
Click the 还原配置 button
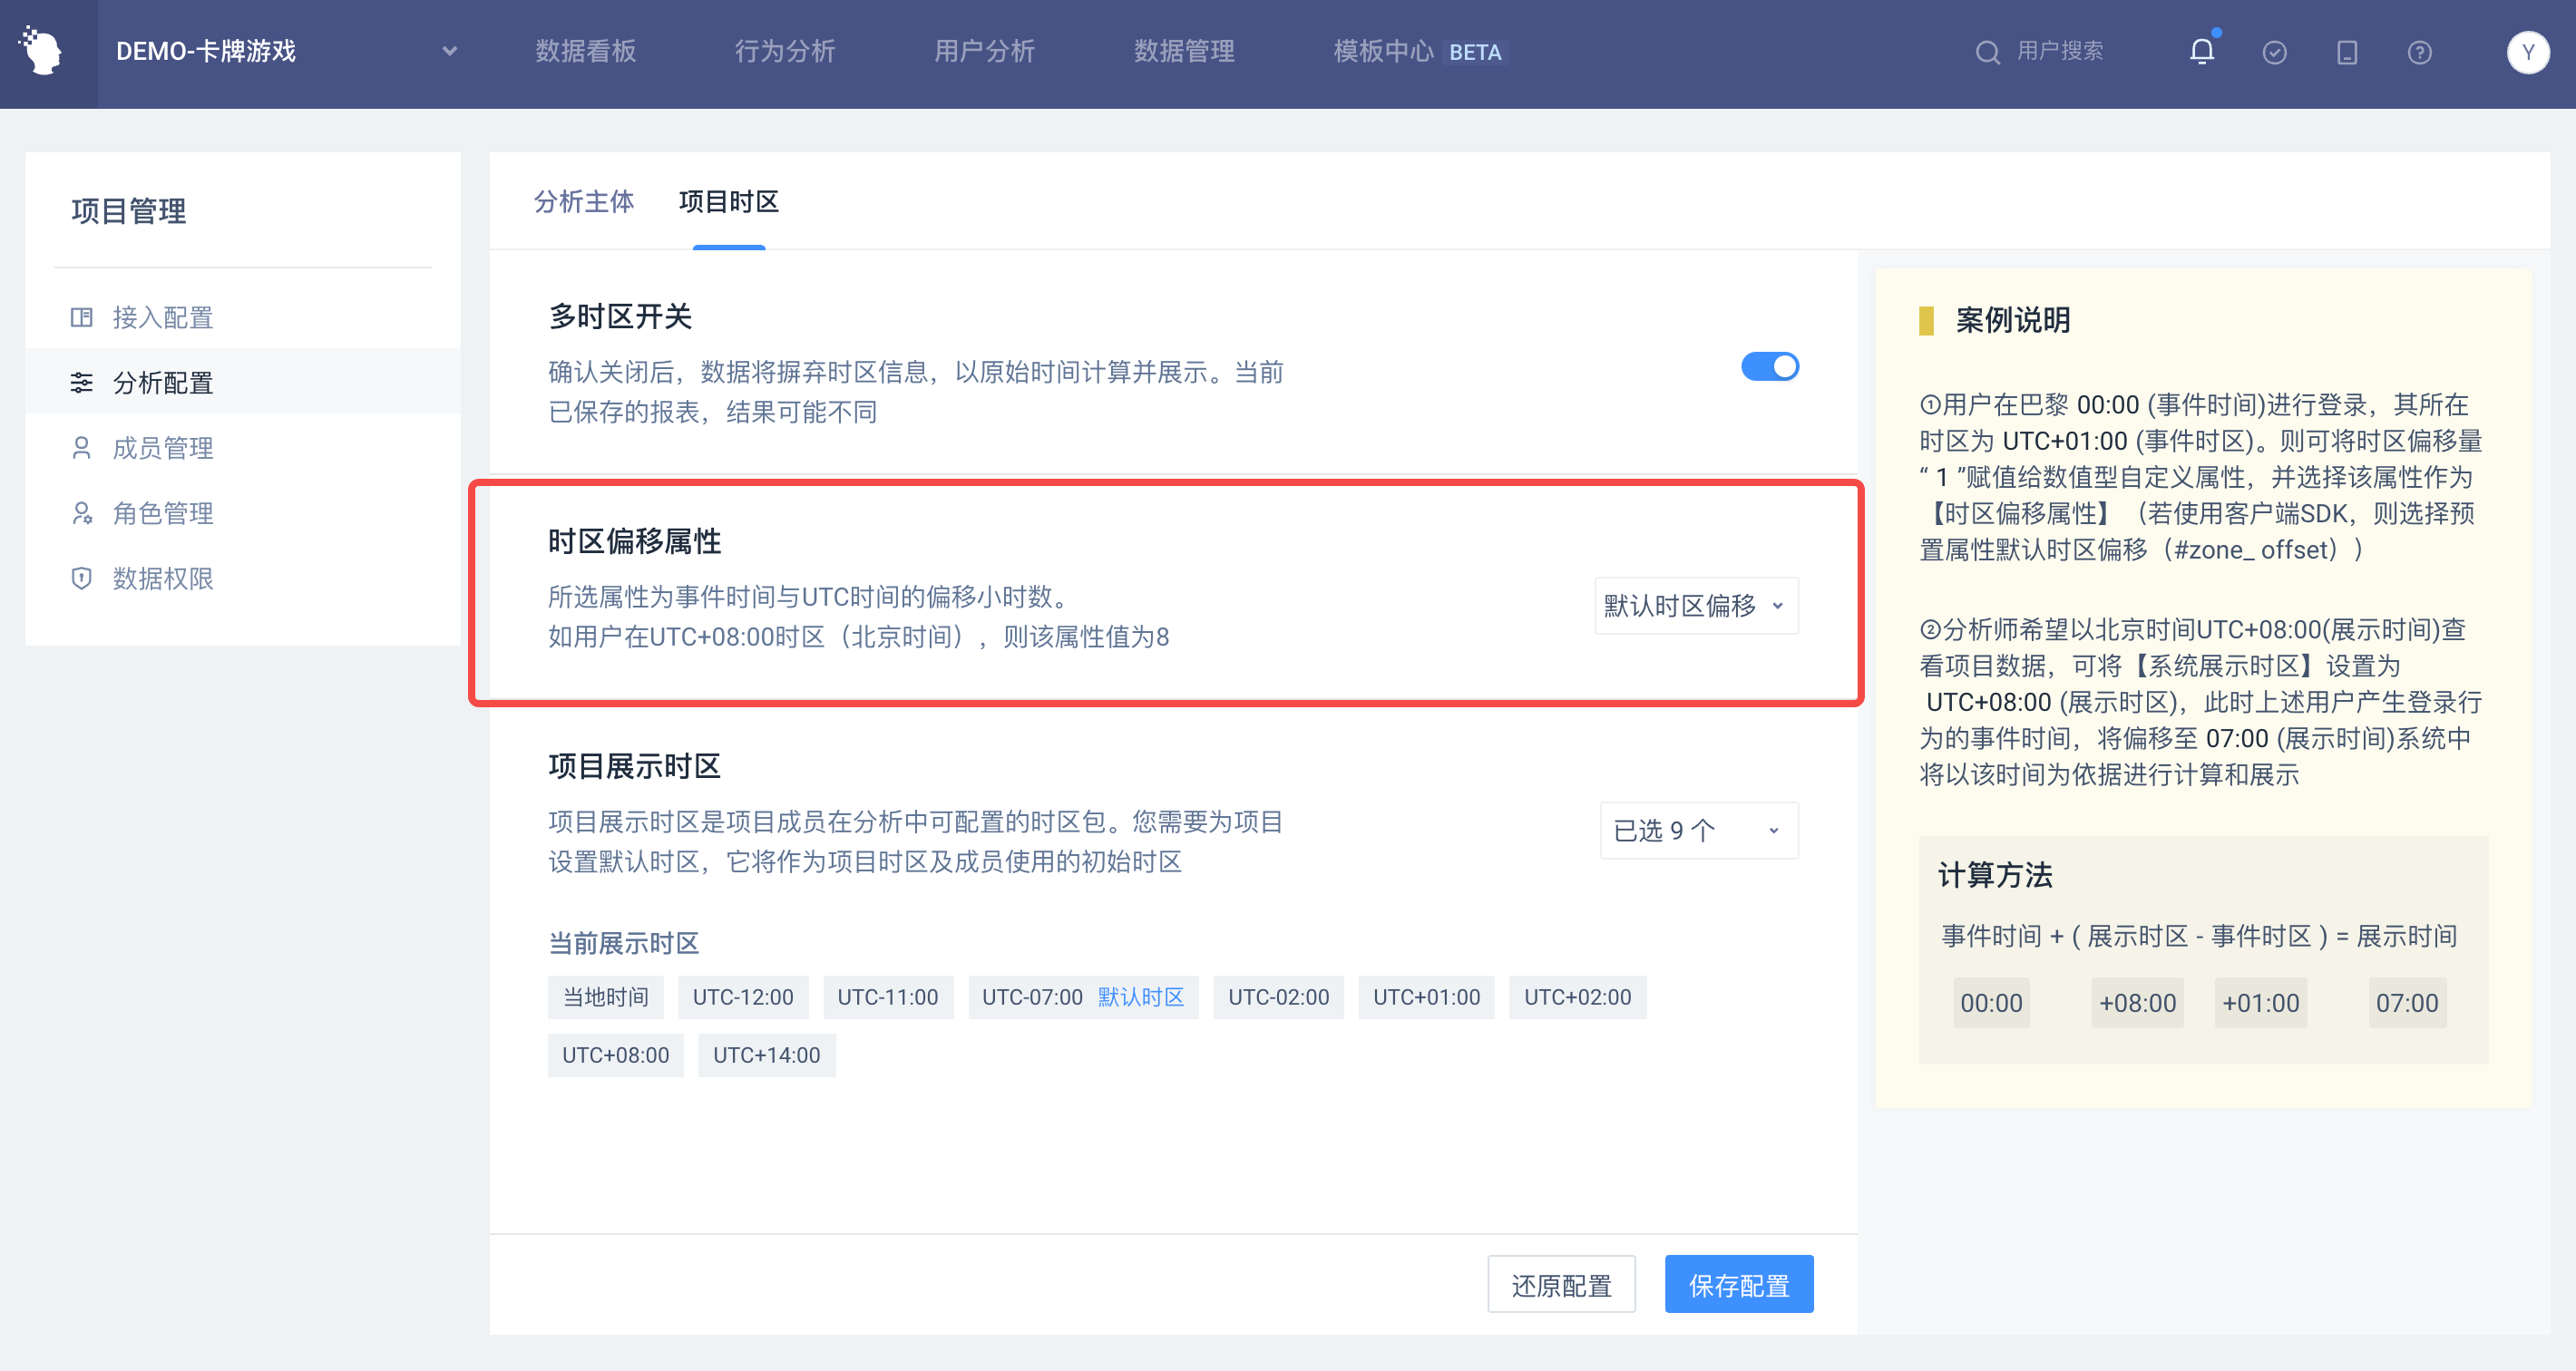click(x=1561, y=1284)
